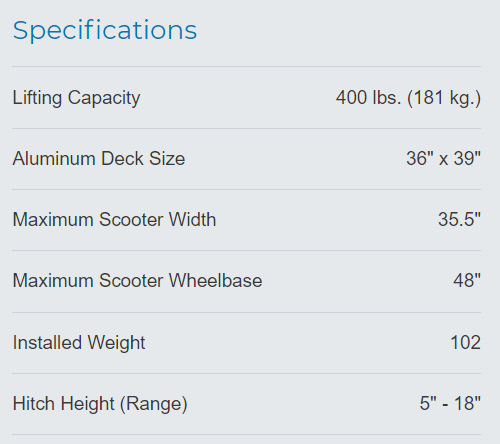The image size is (500, 444).
Task: Click the (181 kg.) metric value
Action: click(444, 99)
